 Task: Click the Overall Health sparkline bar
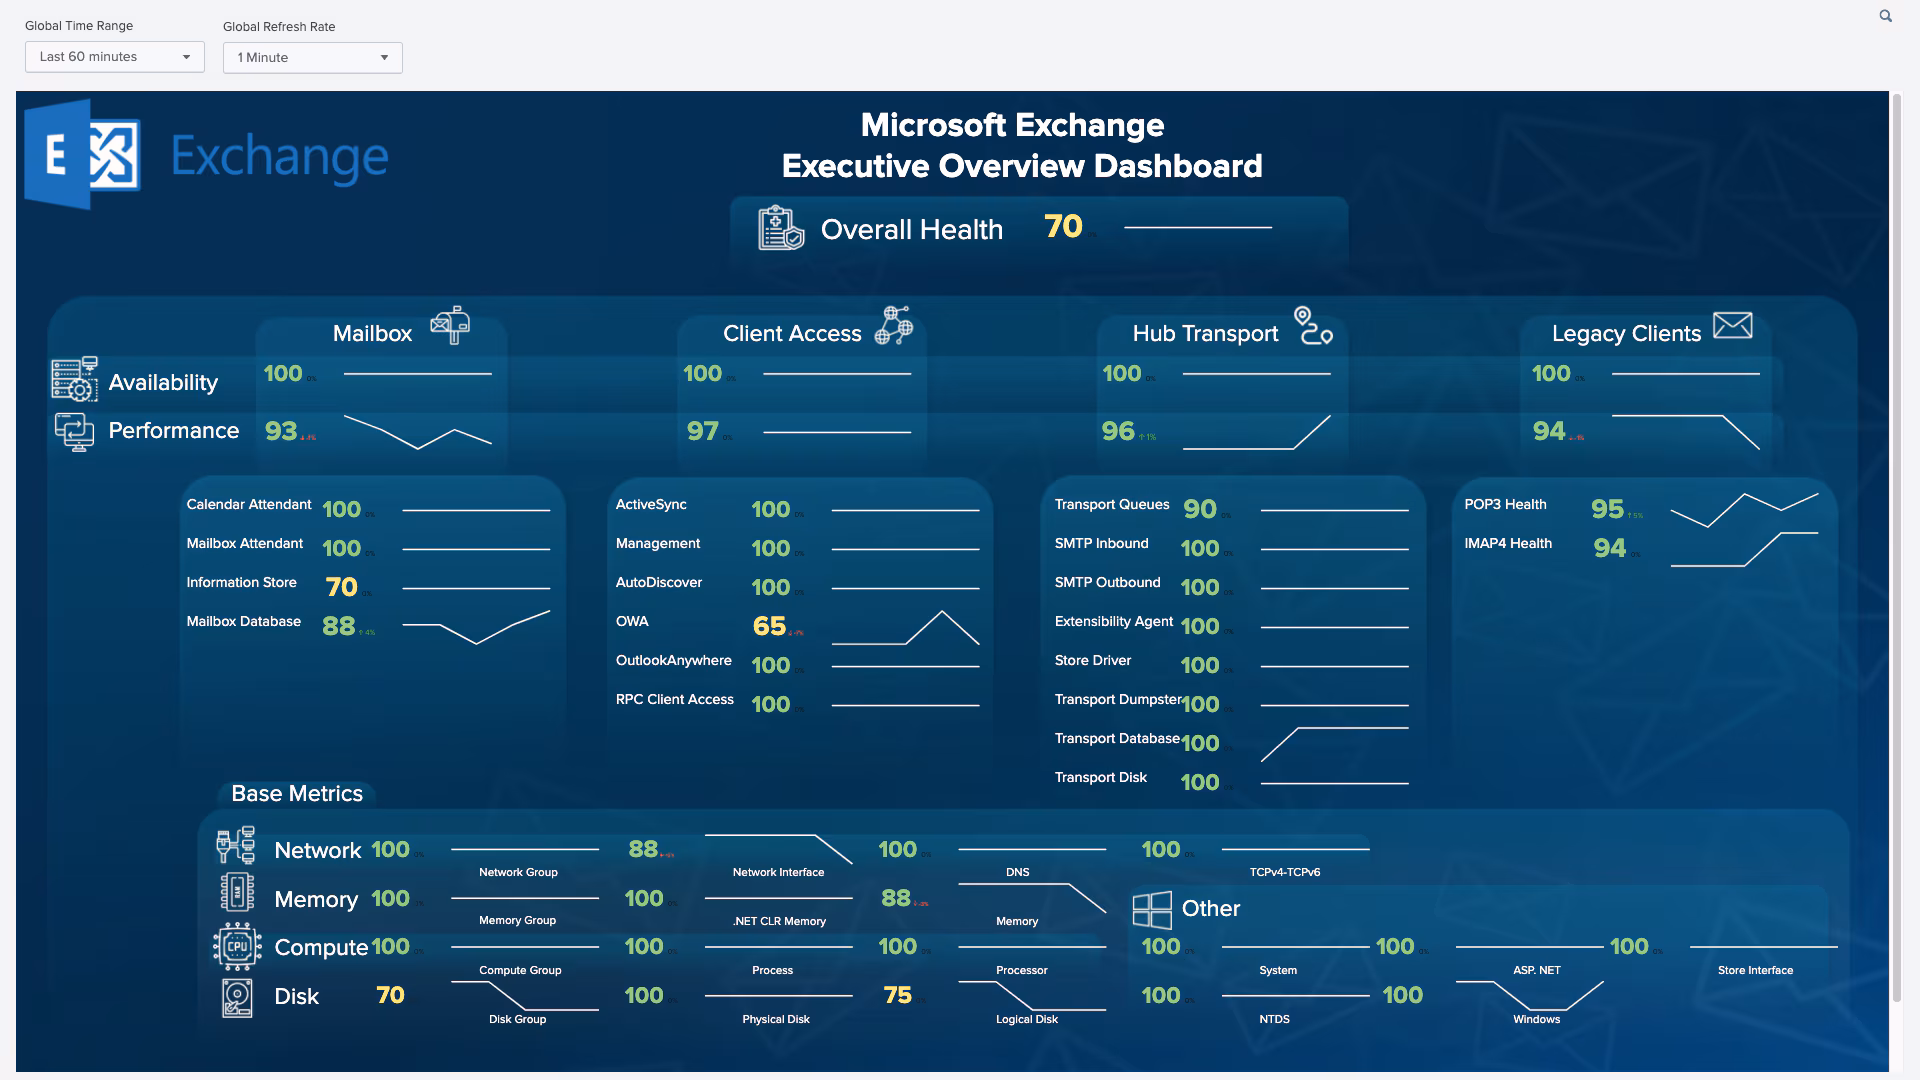(x=1196, y=228)
